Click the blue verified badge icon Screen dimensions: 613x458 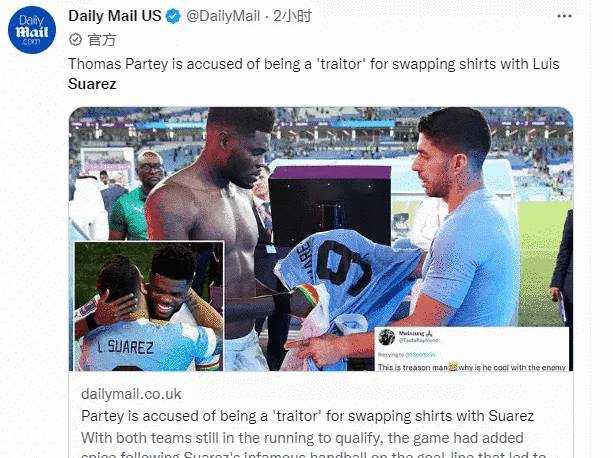point(173,16)
